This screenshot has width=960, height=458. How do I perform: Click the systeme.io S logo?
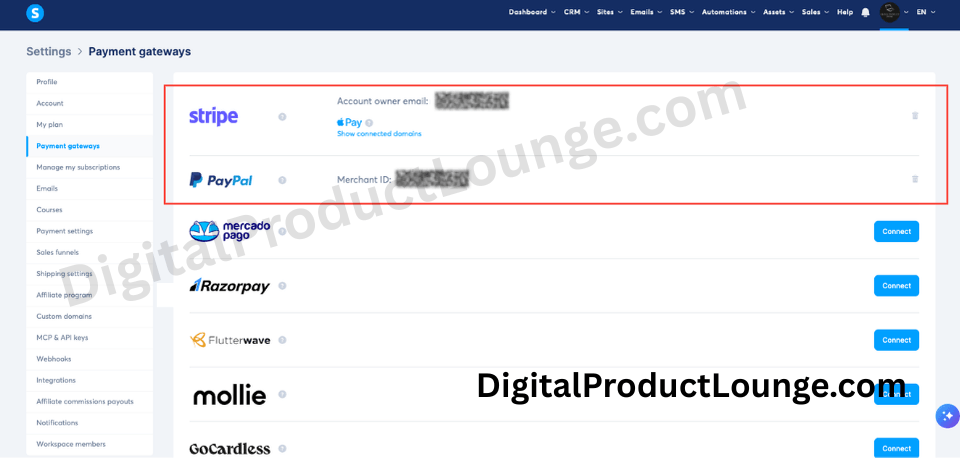pyautogui.click(x=35, y=13)
